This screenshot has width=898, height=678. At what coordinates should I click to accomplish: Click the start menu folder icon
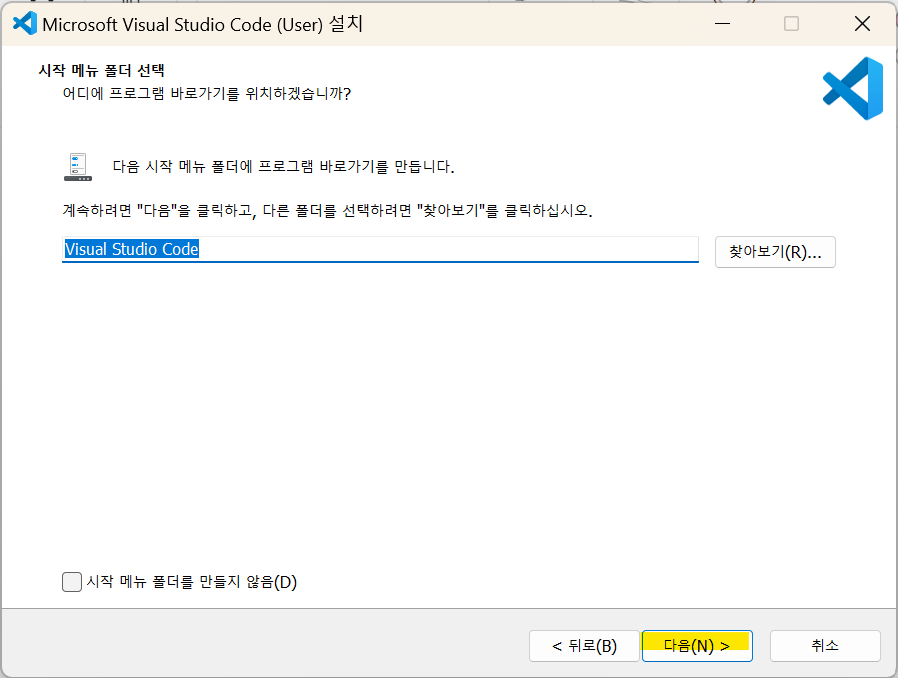(x=78, y=167)
